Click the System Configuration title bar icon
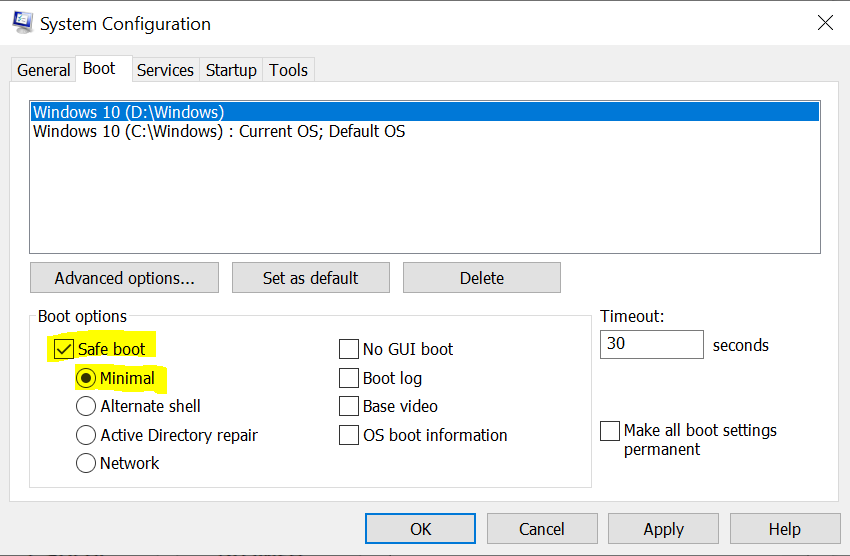This screenshot has width=850, height=556. tap(22, 23)
